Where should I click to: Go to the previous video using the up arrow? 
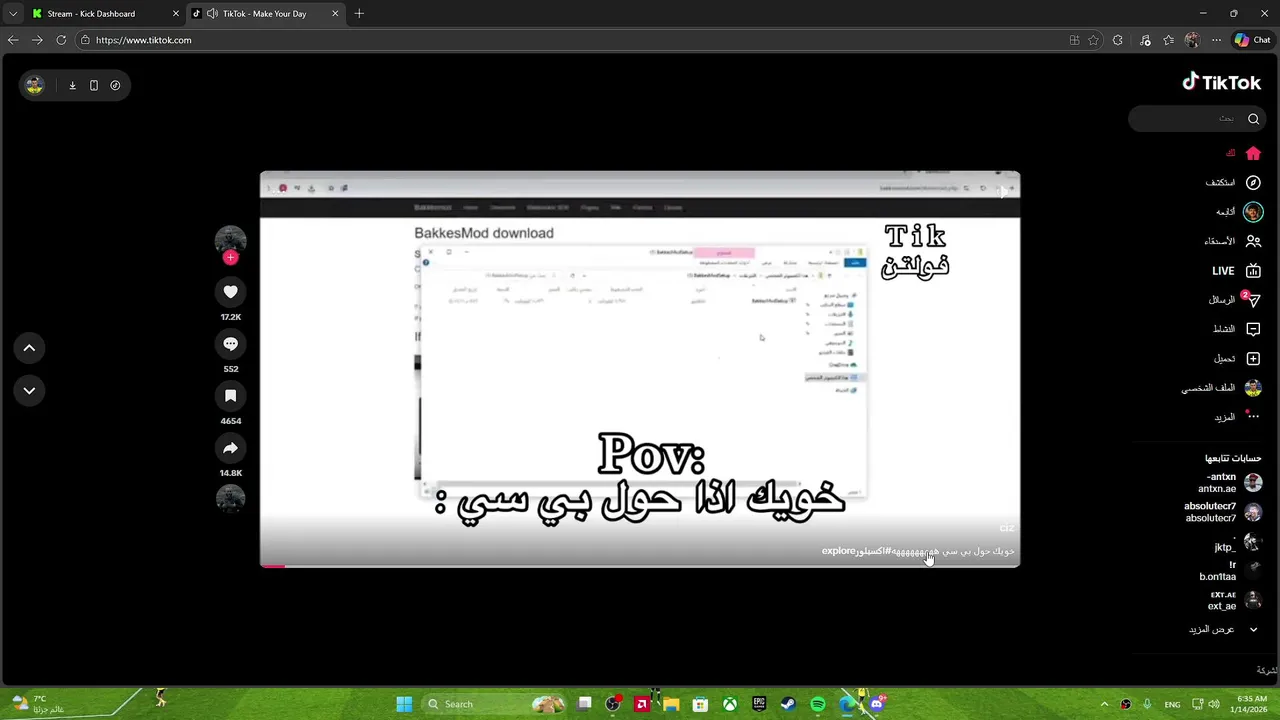tap(29, 348)
